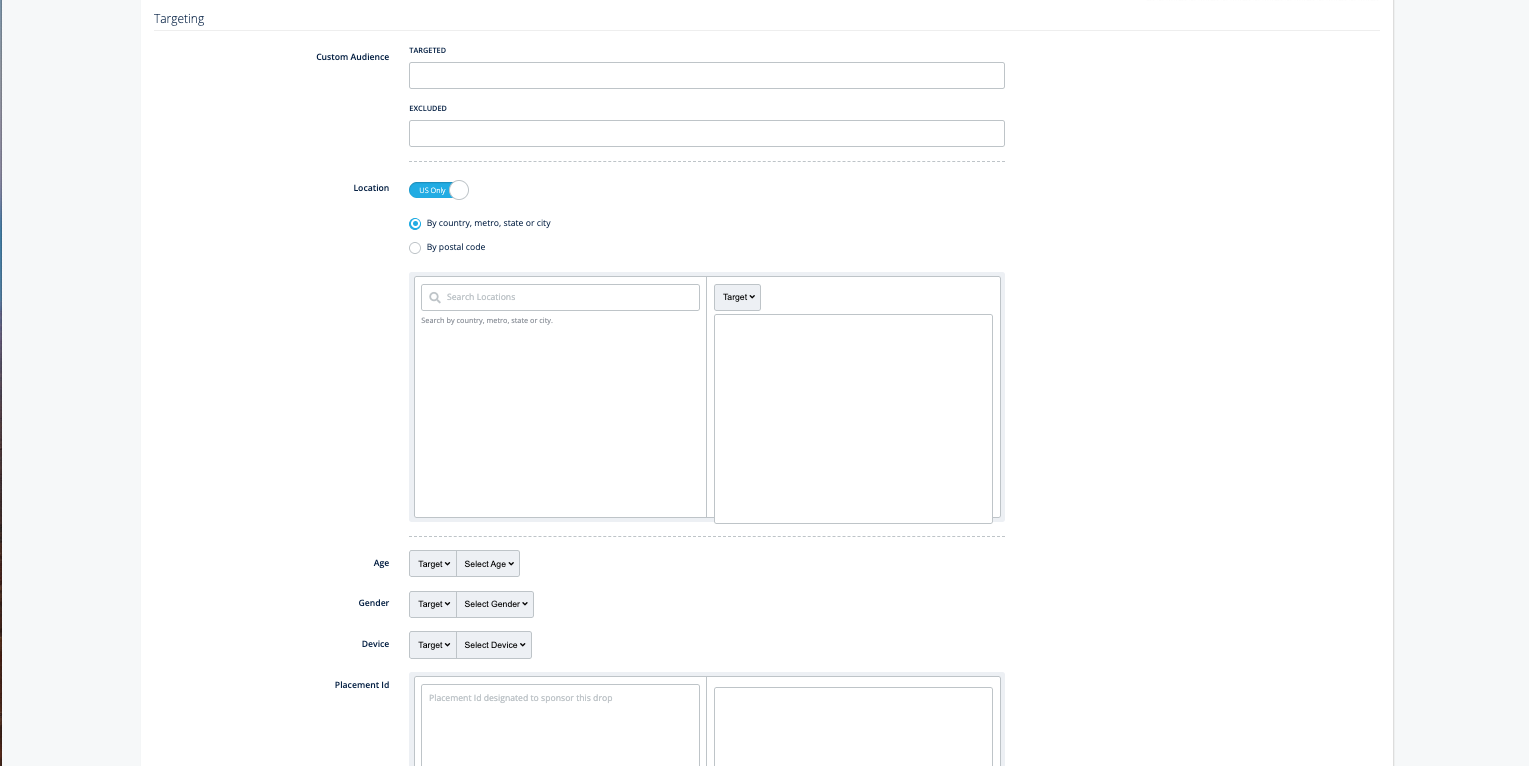
Task: Focus the Search Locations text box
Action: pyautogui.click(x=570, y=297)
